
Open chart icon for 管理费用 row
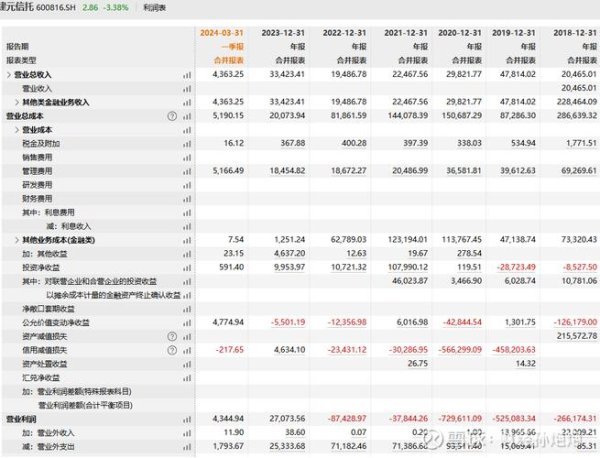click(x=187, y=172)
